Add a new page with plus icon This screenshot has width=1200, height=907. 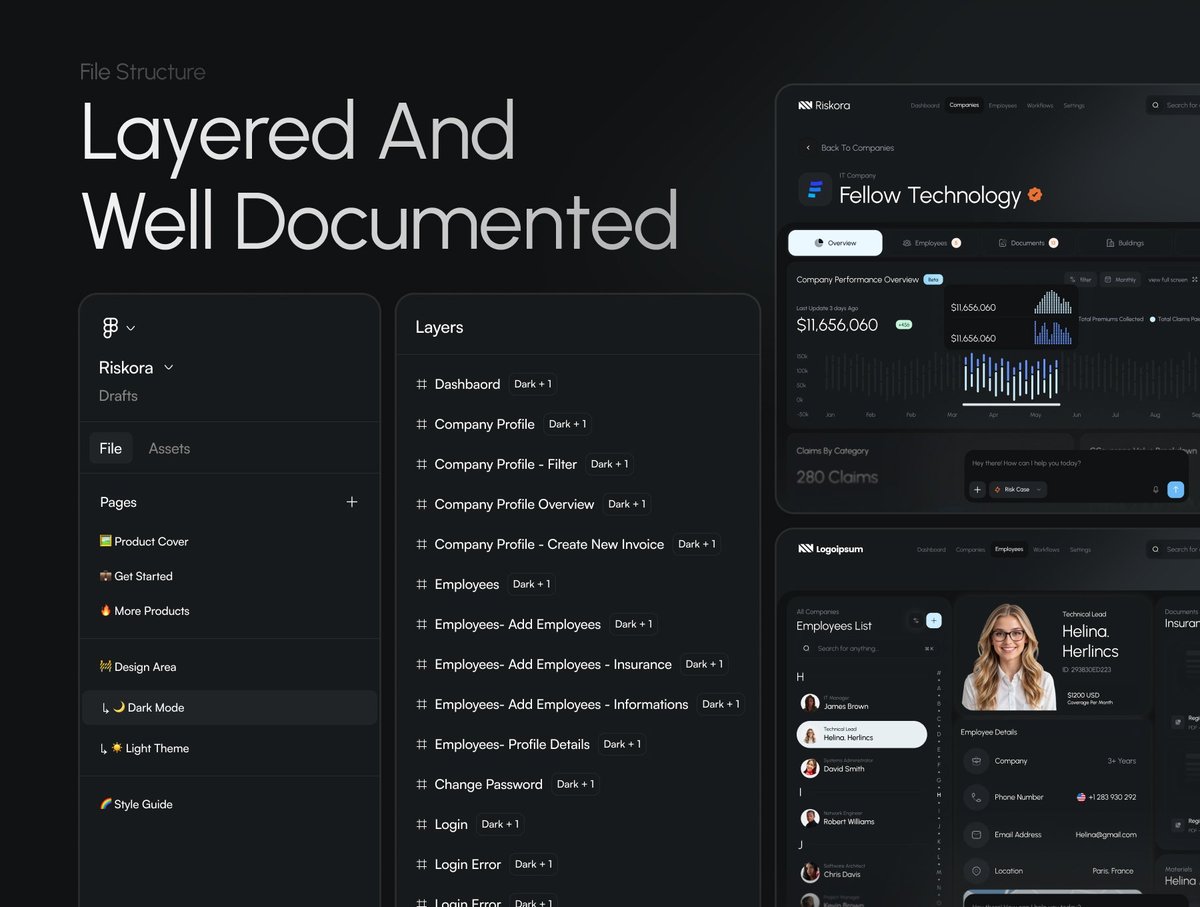point(352,502)
